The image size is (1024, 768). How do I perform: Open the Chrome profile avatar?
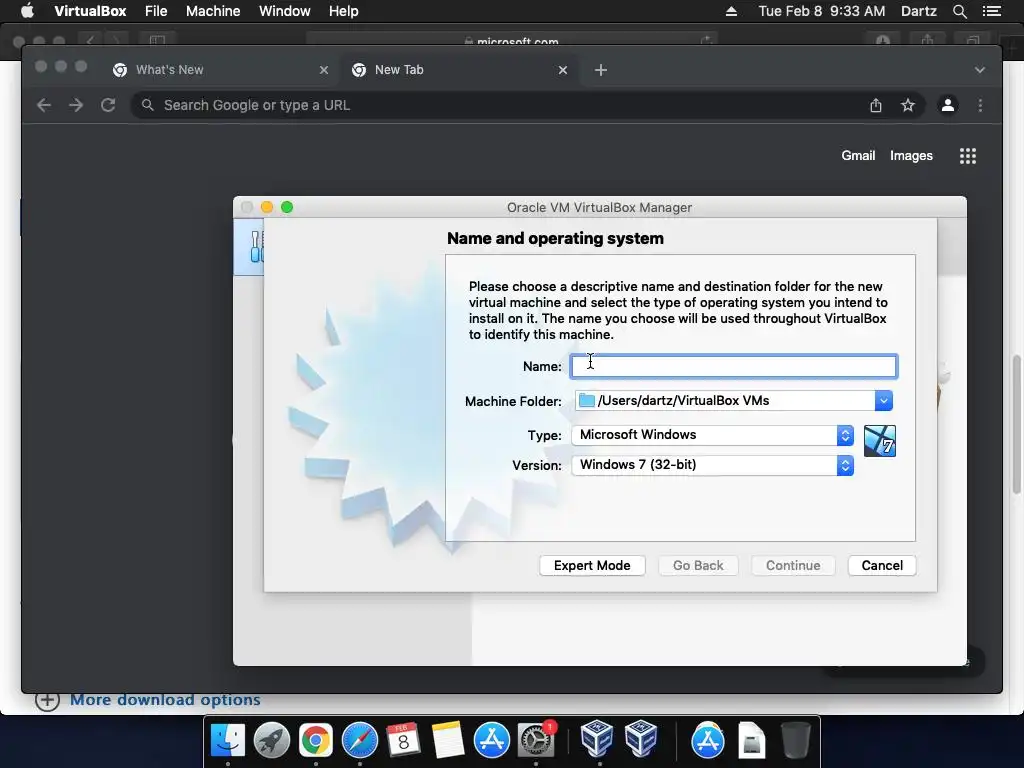948,105
